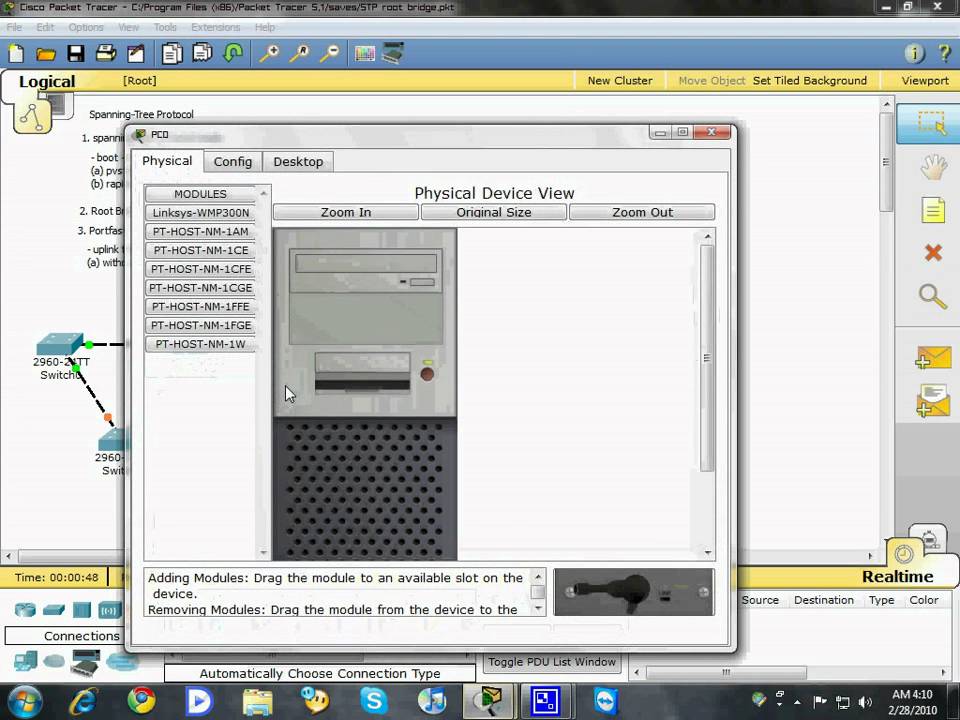Select the Linksys-WMP300N module
The image size is (960, 720).
coord(200,212)
